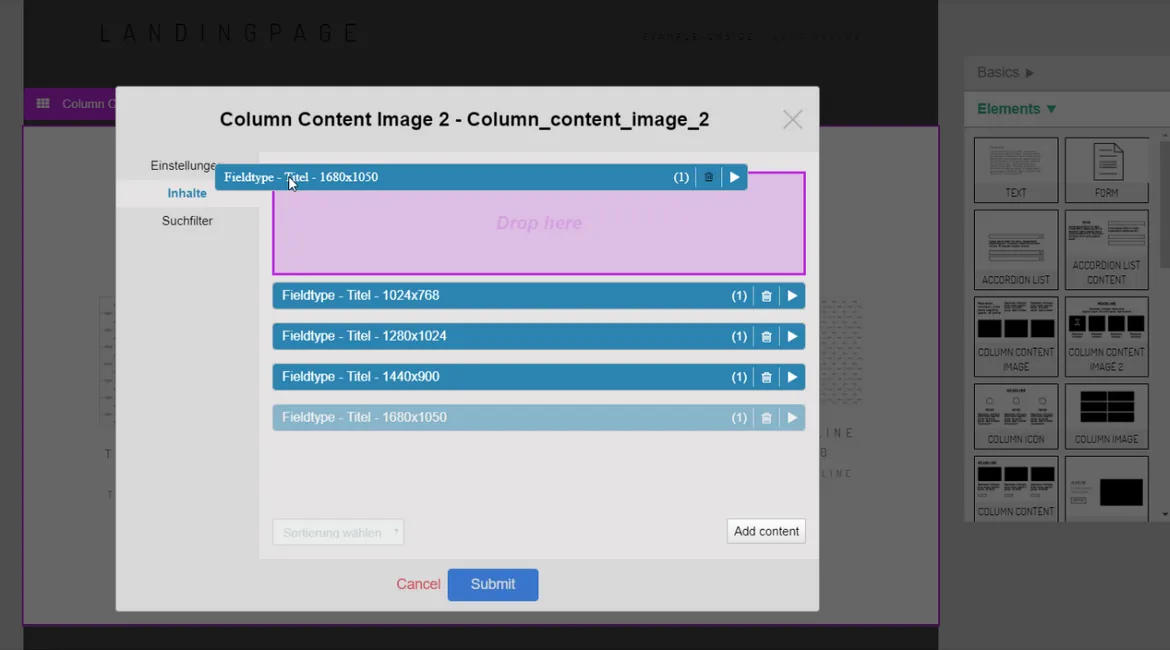Close the Column Content Image 2 dialog

[792, 119]
